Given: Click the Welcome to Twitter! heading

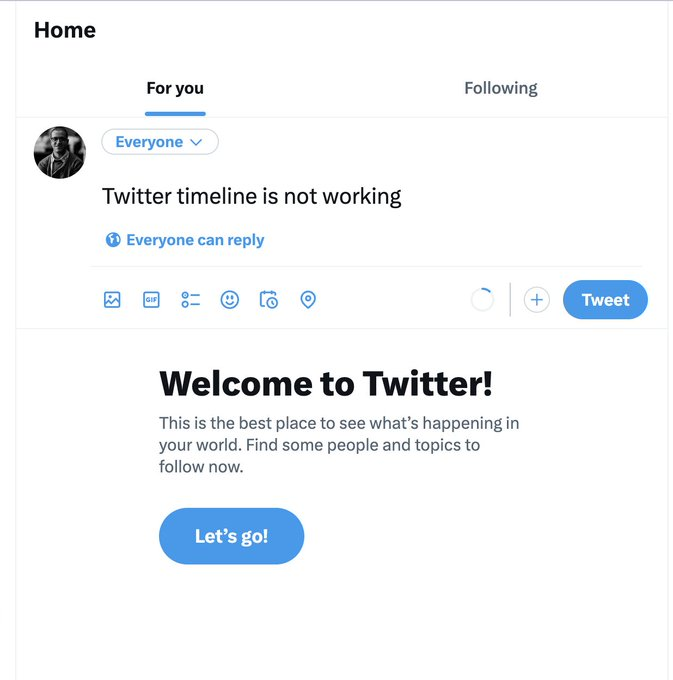Looking at the screenshot, I should (326, 383).
